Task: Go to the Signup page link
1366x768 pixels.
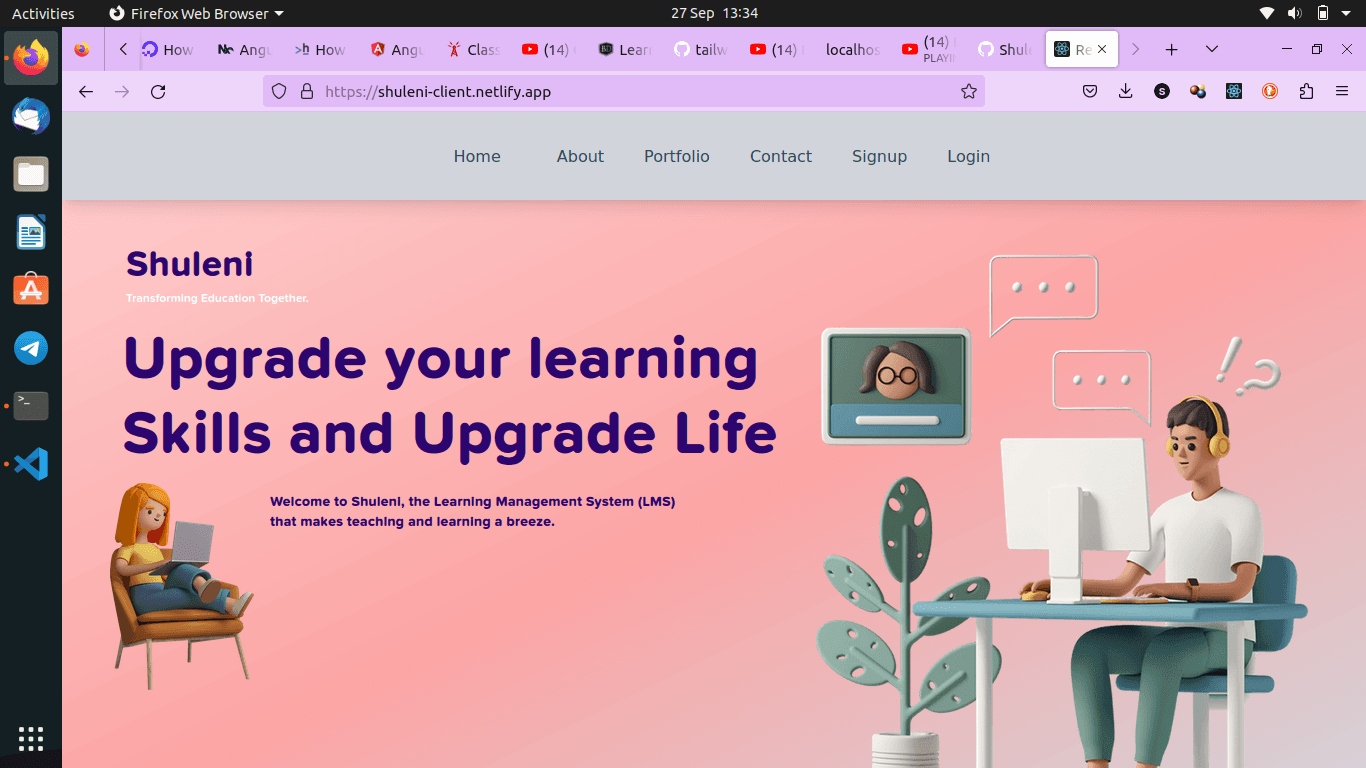Action: point(879,156)
